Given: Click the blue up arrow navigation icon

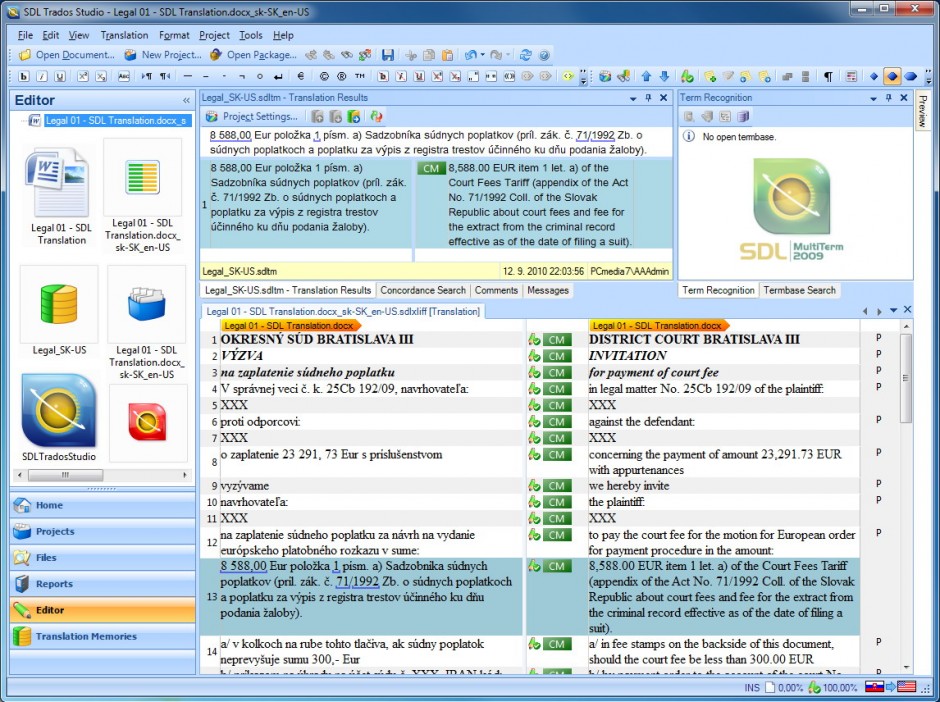Looking at the screenshot, I should click(646, 76).
